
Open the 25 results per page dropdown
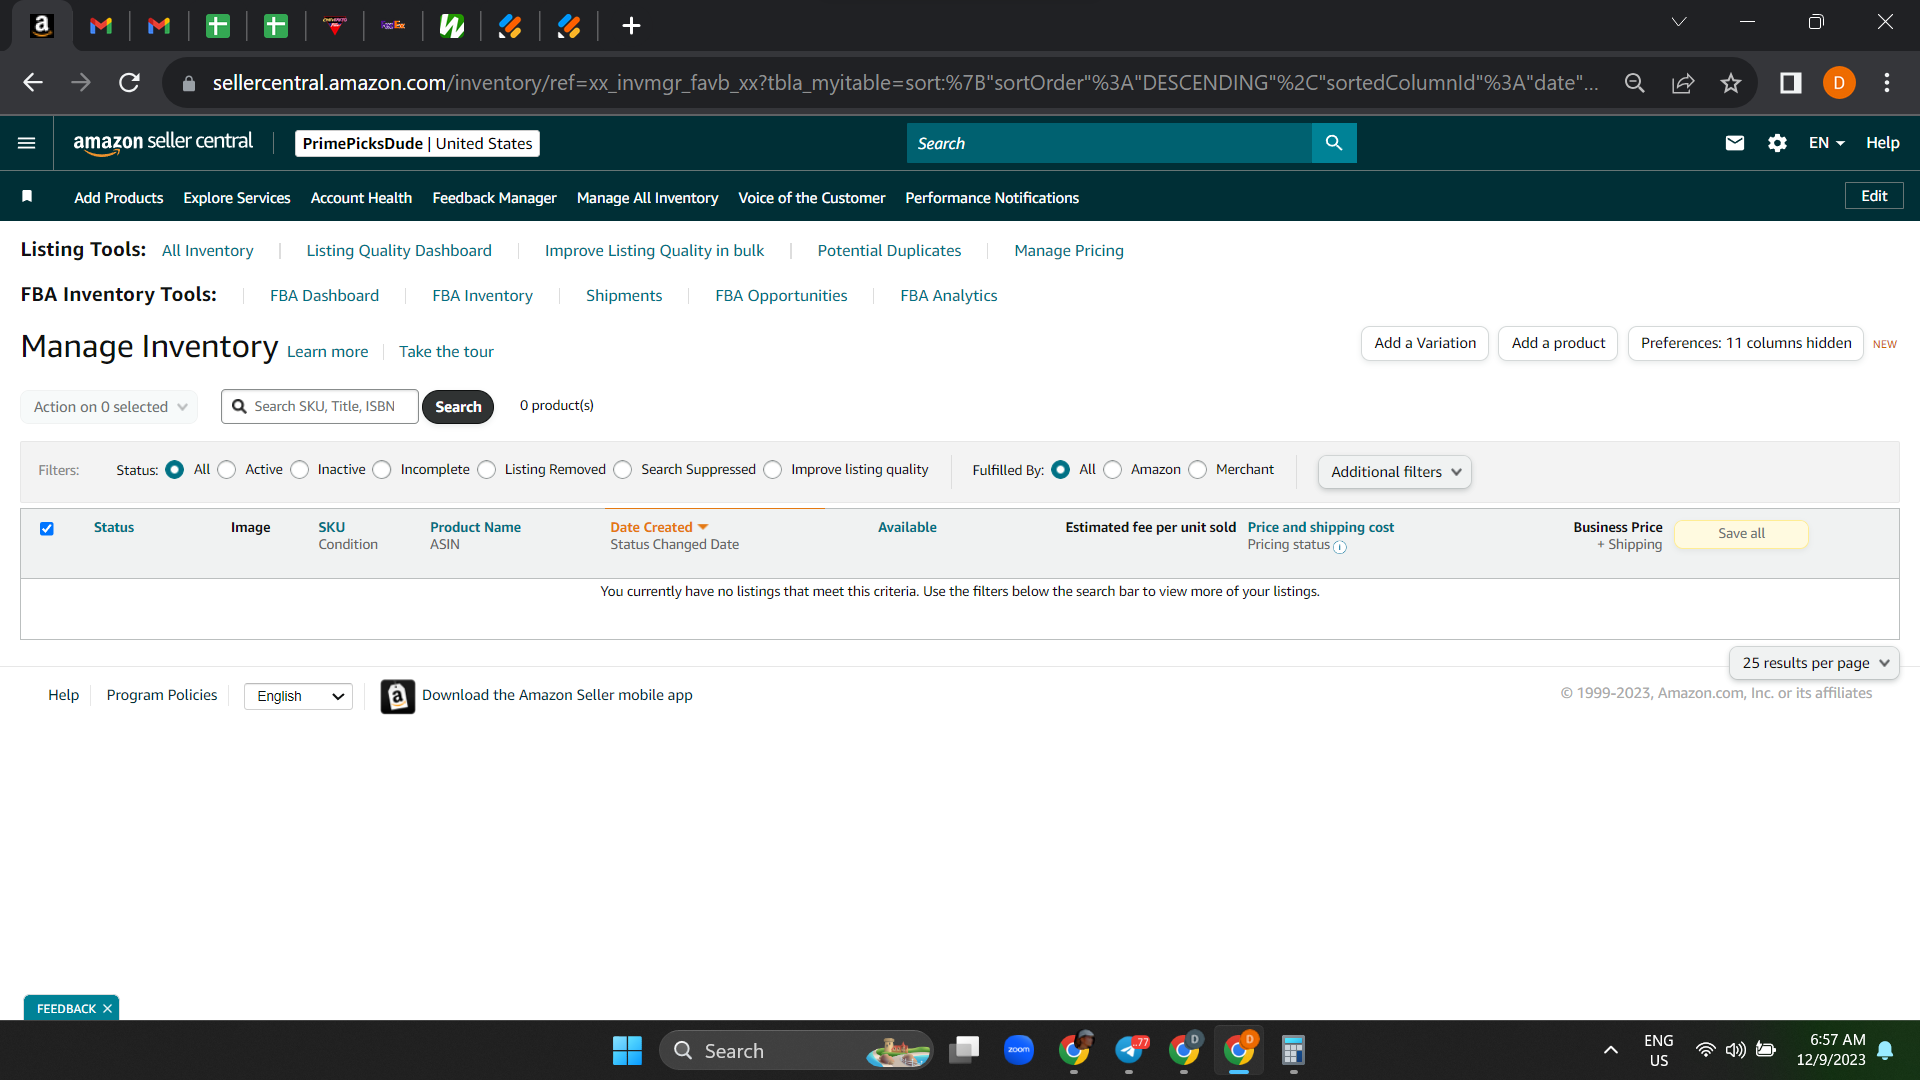pyautogui.click(x=1814, y=663)
